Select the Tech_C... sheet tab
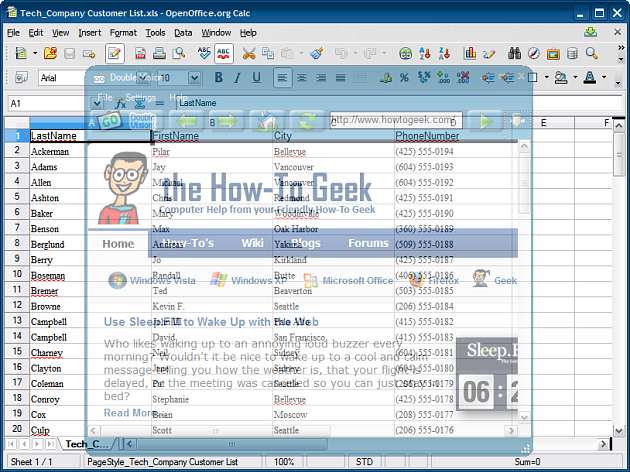This screenshot has height=472, width=630. (87, 443)
